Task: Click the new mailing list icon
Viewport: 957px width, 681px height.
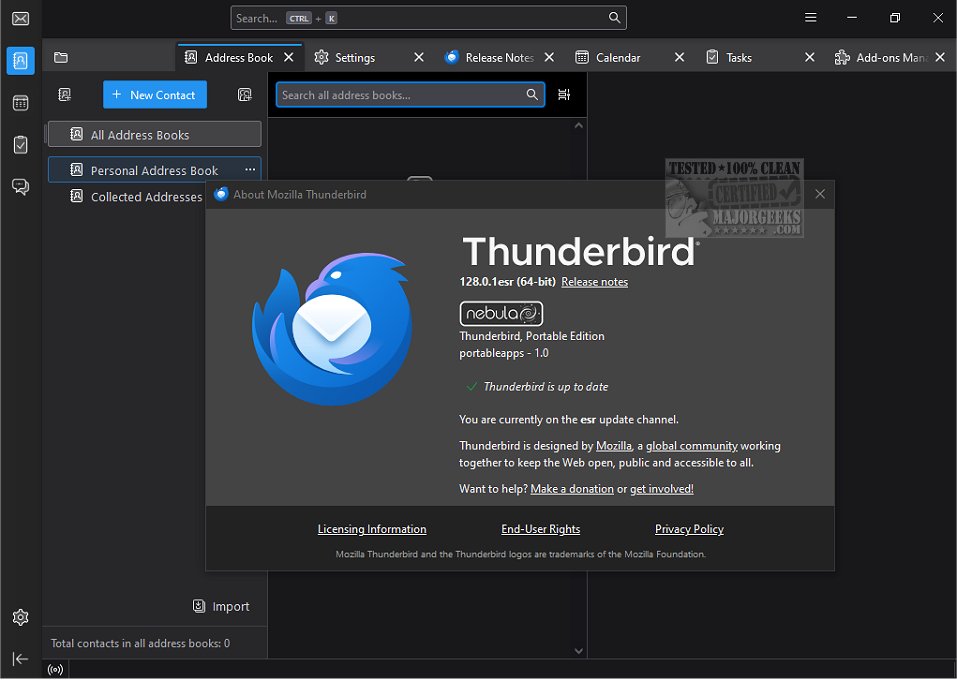Action: (244, 95)
